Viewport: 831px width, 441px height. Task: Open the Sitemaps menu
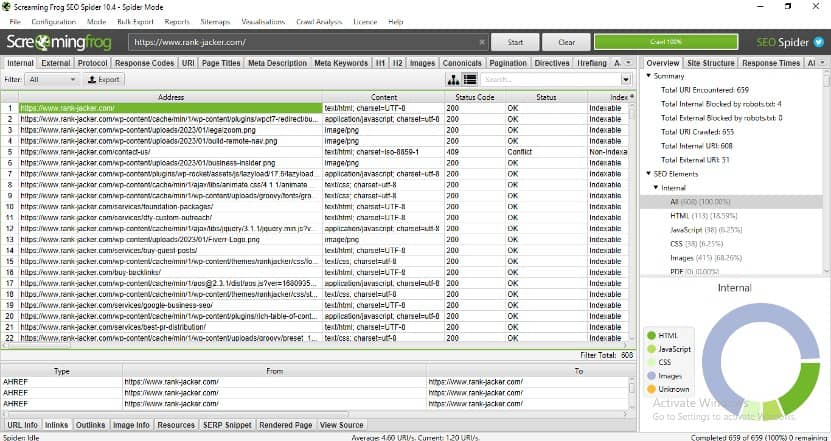click(215, 22)
